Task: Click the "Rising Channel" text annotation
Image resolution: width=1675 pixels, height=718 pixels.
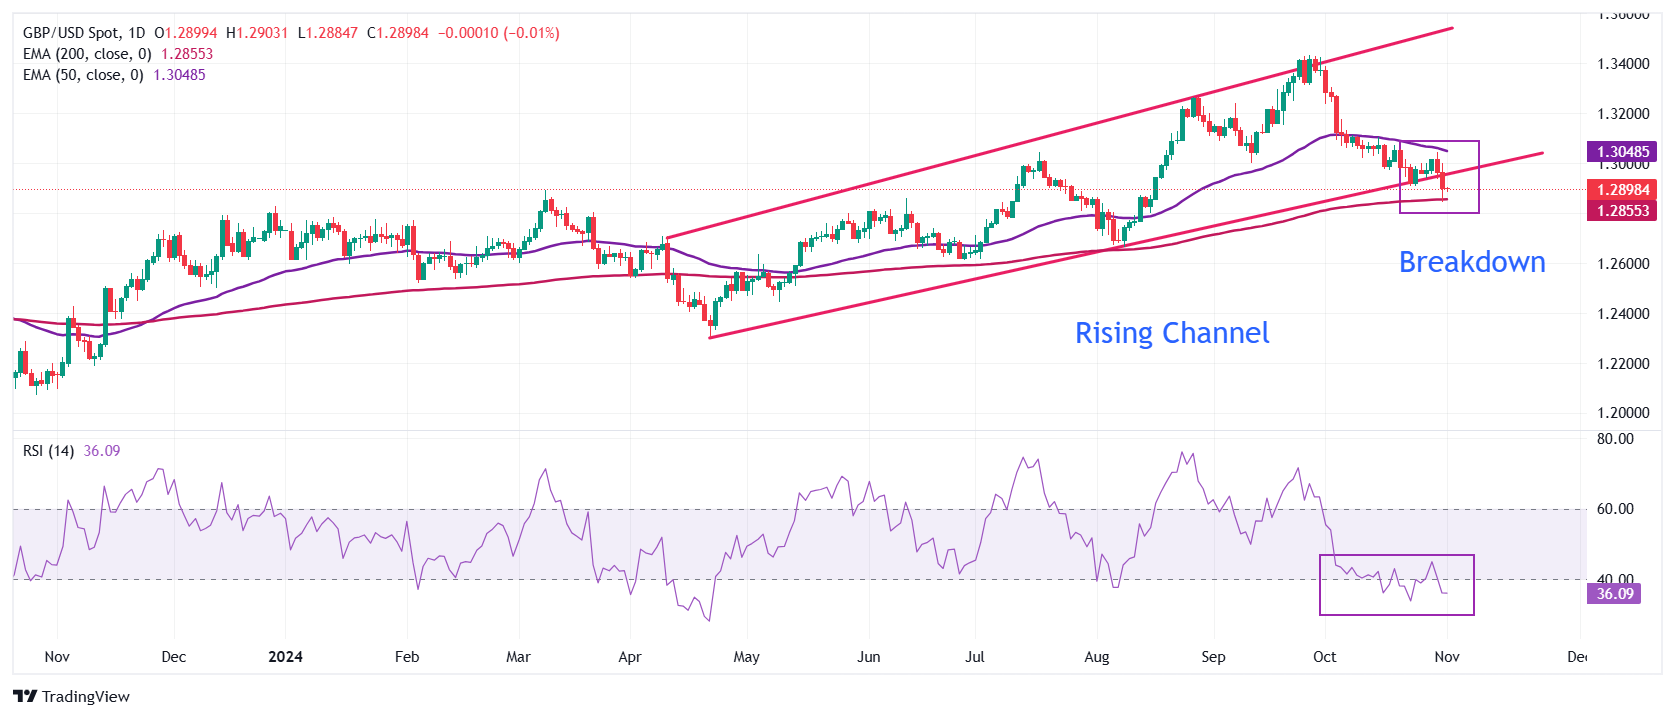Action: pyautogui.click(x=1171, y=333)
